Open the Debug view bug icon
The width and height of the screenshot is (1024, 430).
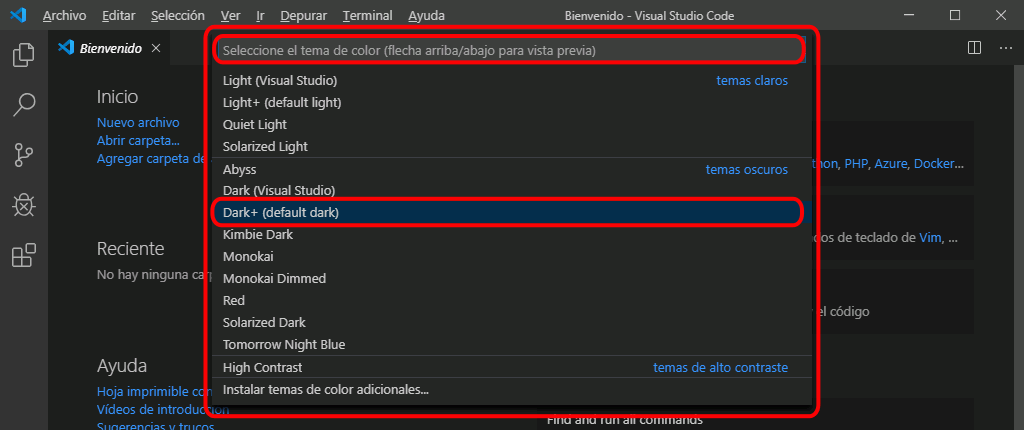coord(24,205)
